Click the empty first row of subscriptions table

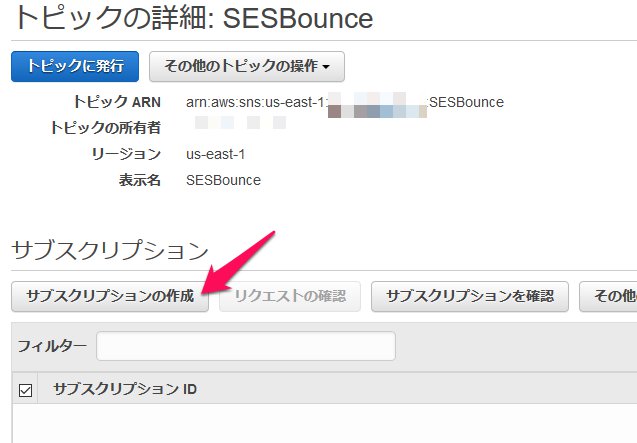[320, 422]
